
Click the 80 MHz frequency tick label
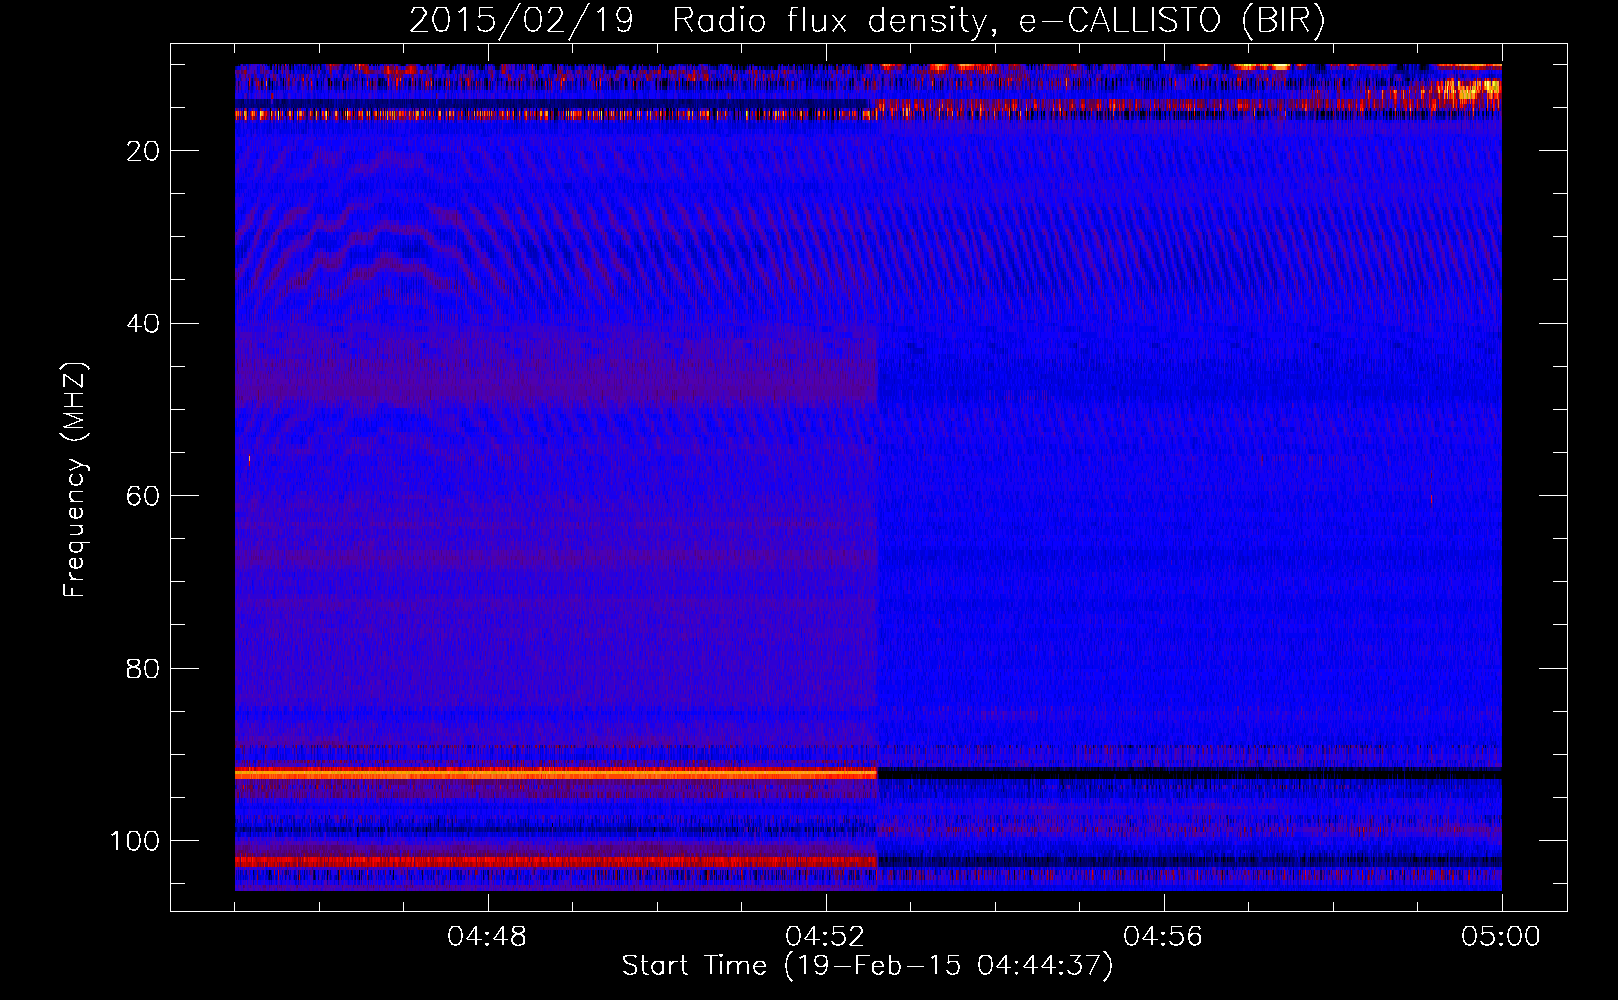coord(144,669)
